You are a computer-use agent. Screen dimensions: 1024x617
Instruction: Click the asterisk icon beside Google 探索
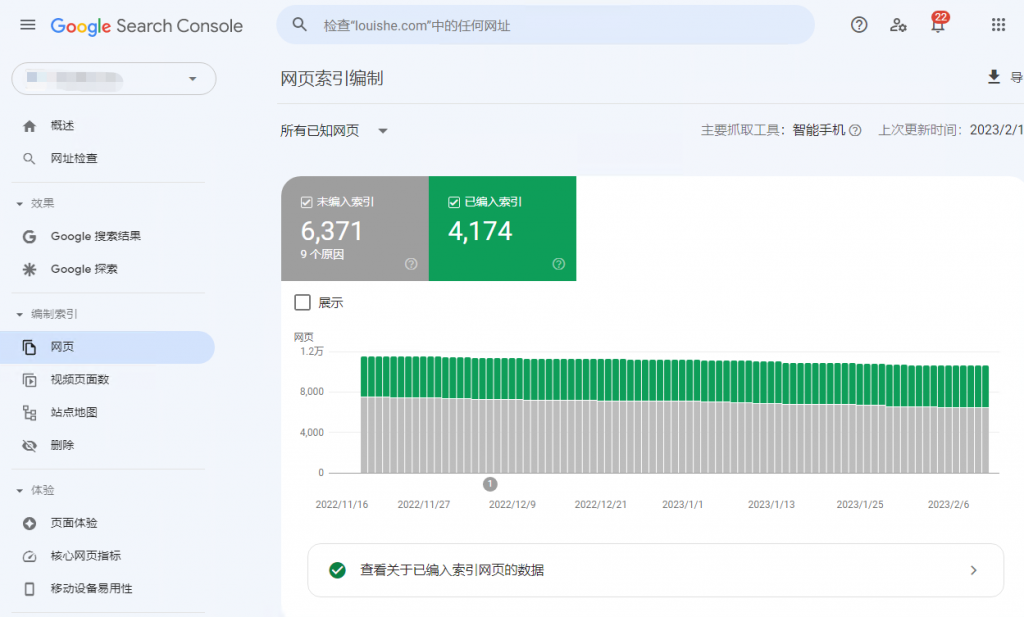tap(29, 269)
